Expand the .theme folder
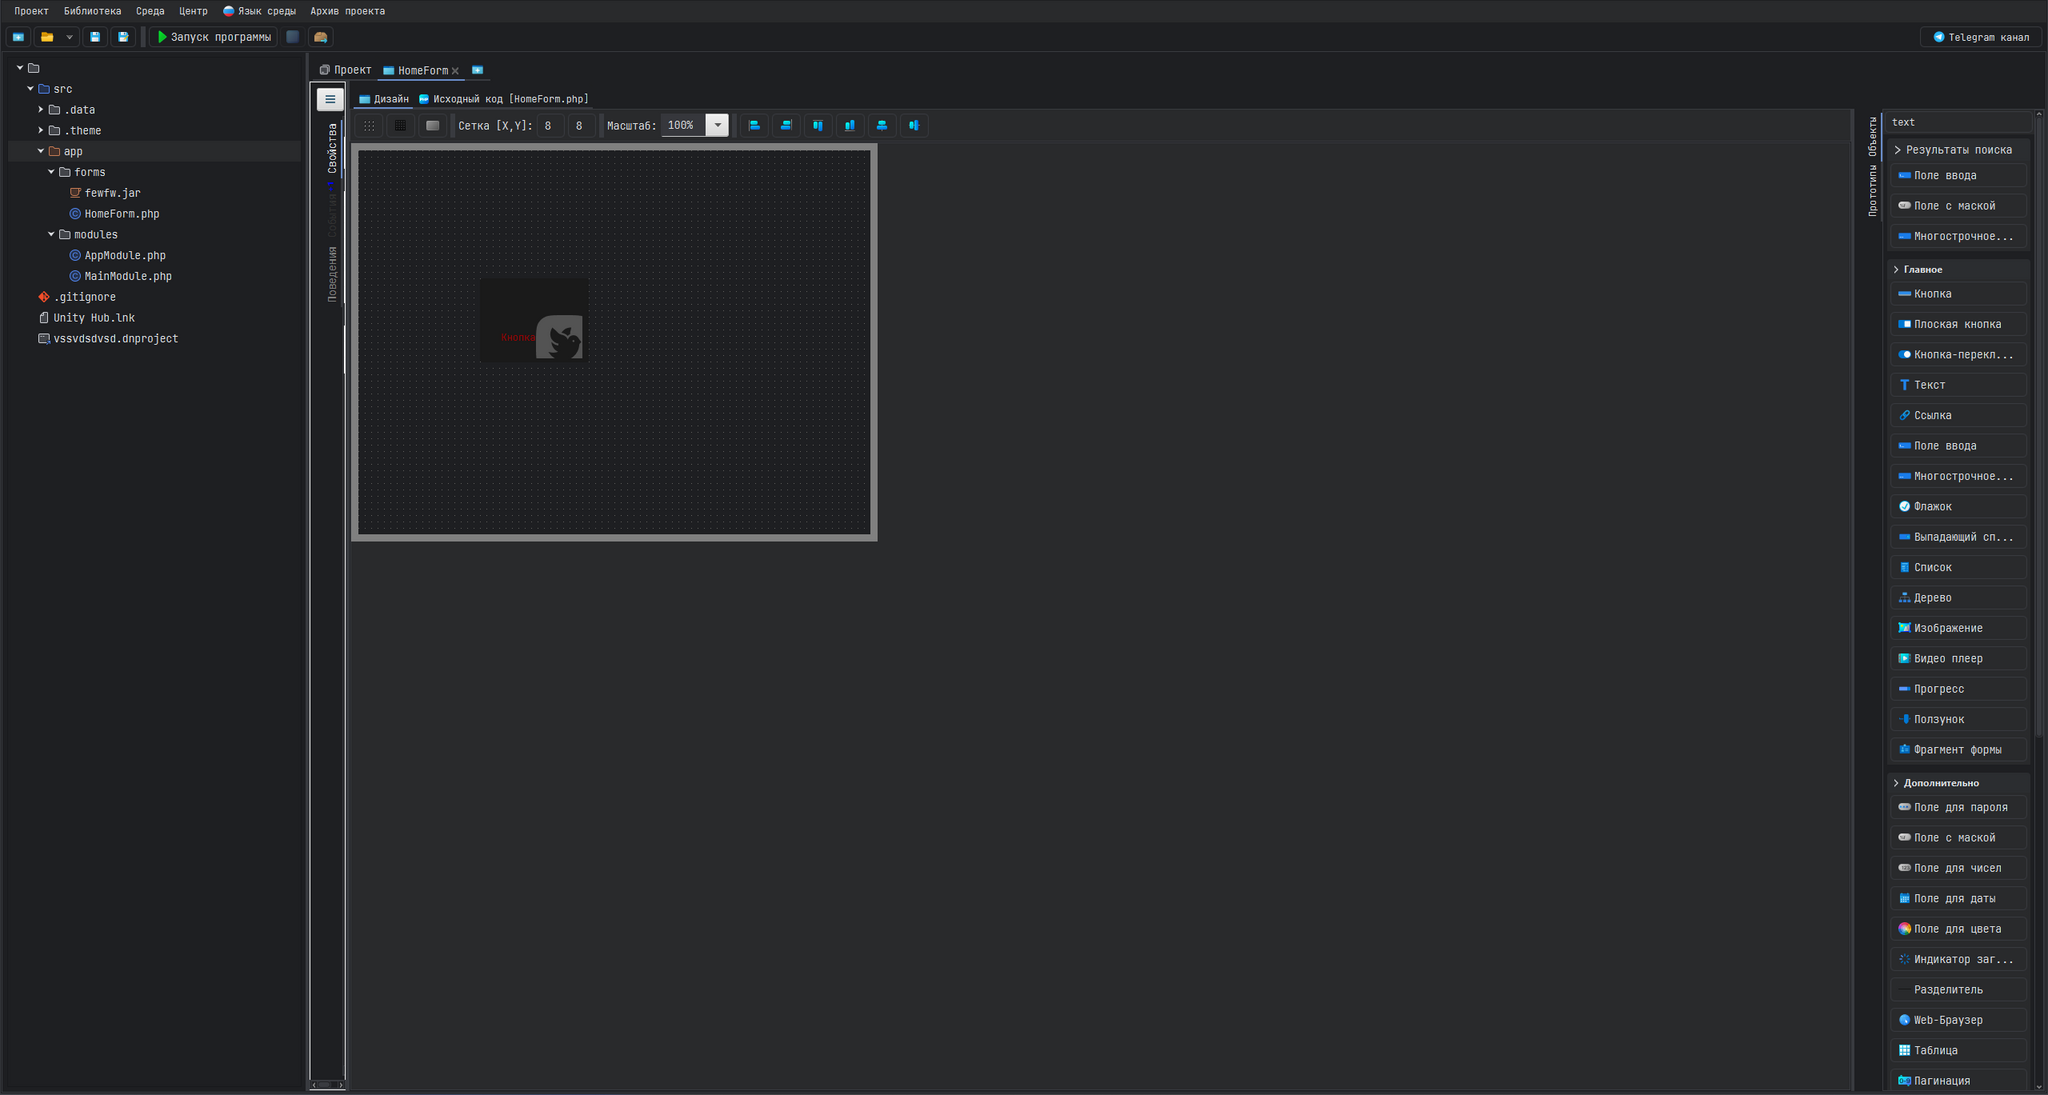 click(x=41, y=130)
